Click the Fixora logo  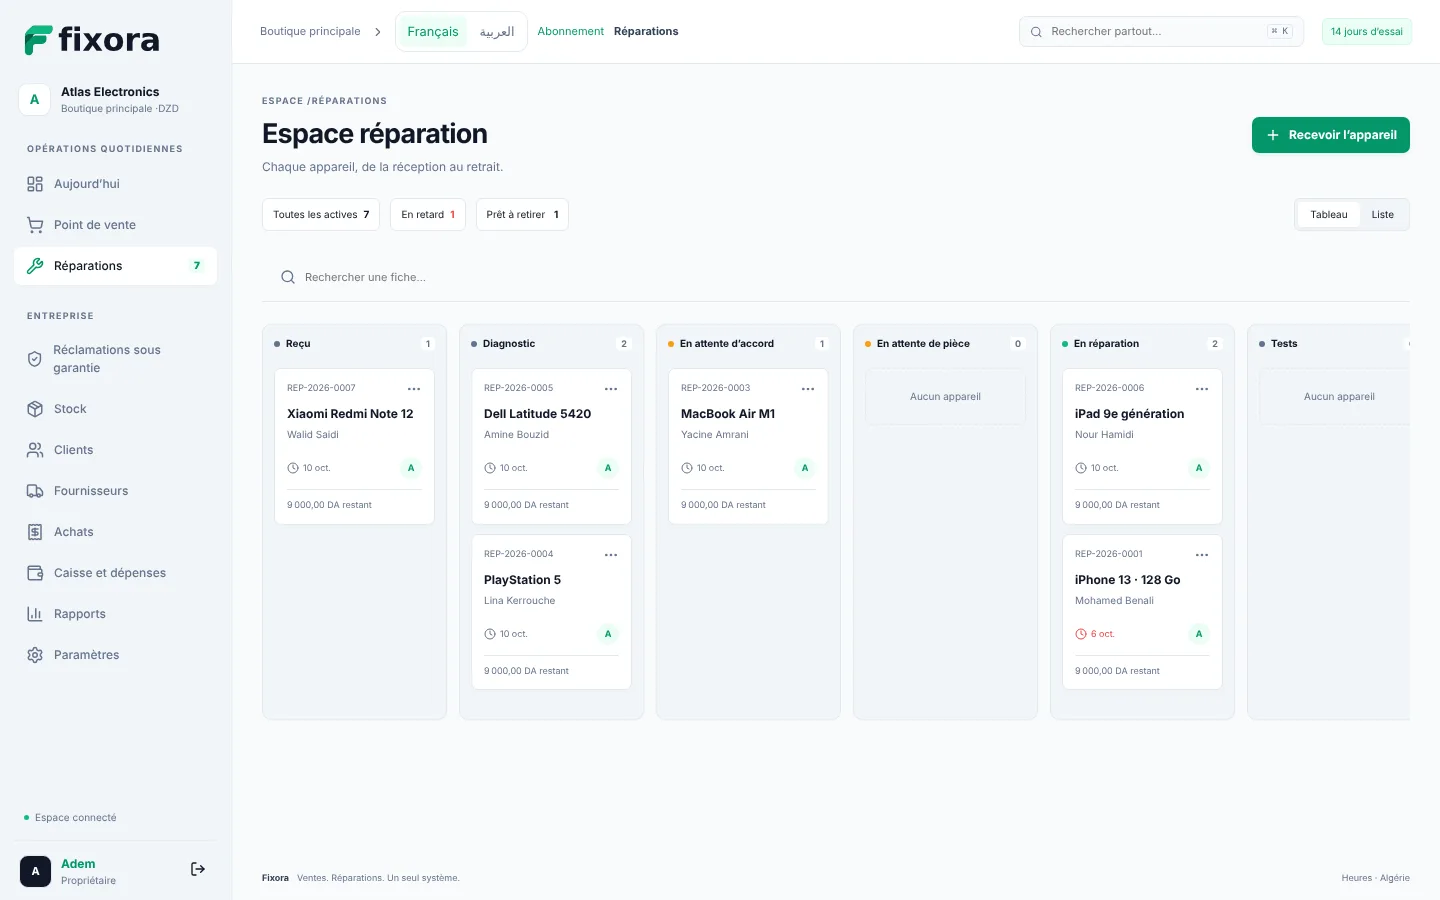pos(92,40)
